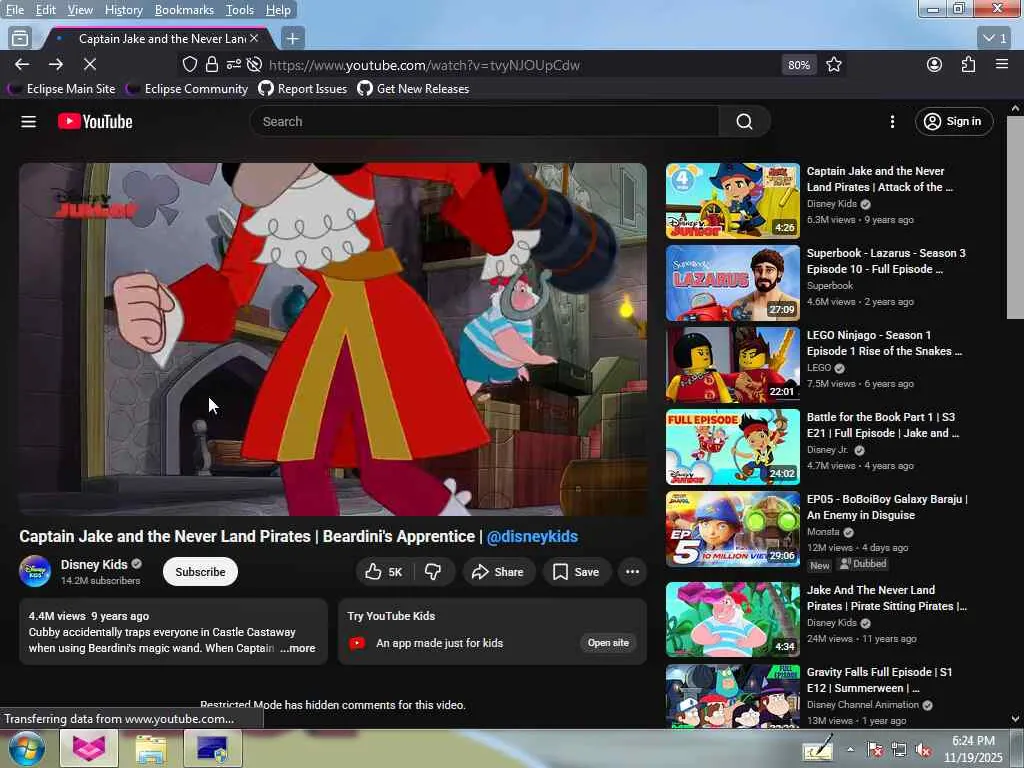Open the pink browser taskbar icon
Viewport: 1024px width, 768px height.
89,748
